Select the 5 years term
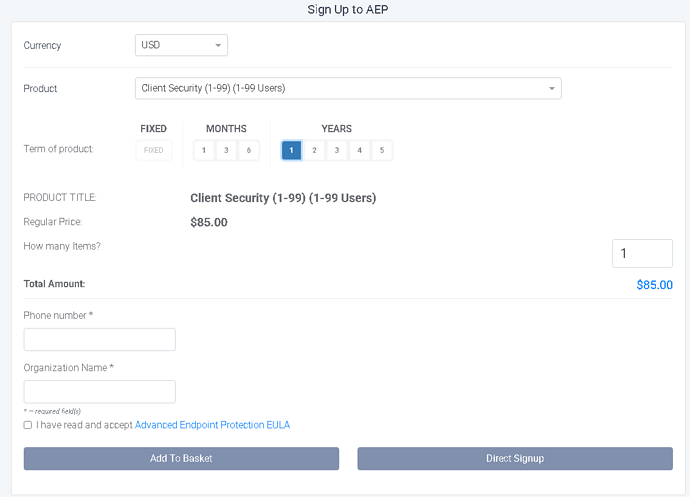Screen dimensions: 690x497 [x=382, y=150]
